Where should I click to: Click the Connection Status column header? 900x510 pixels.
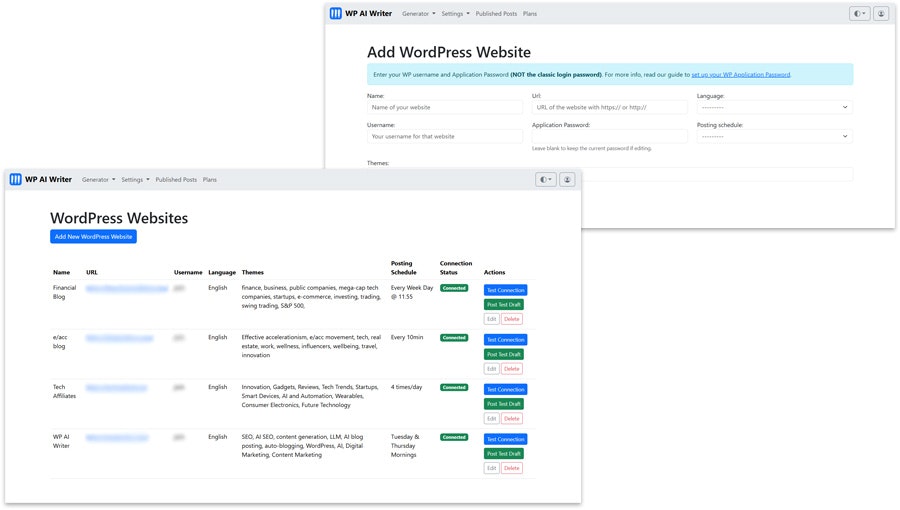pyautogui.click(x=456, y=268)
